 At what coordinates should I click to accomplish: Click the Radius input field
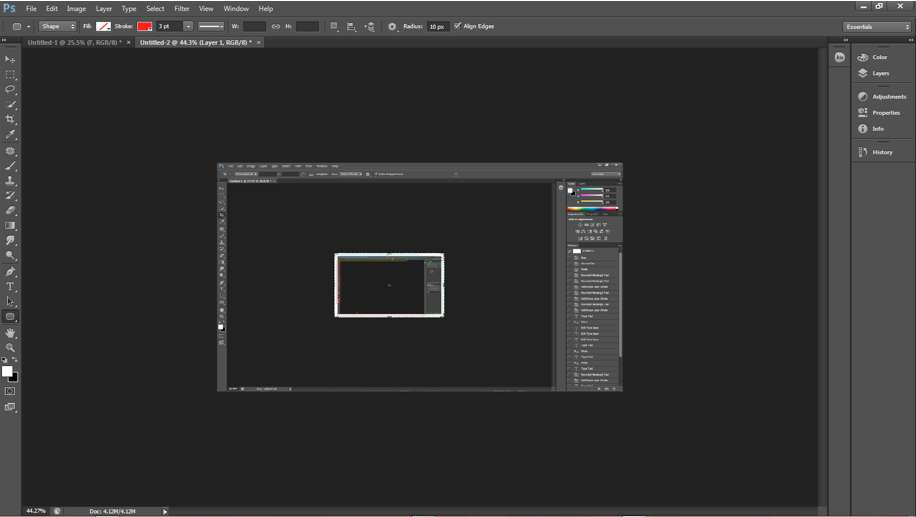point(438,26)
